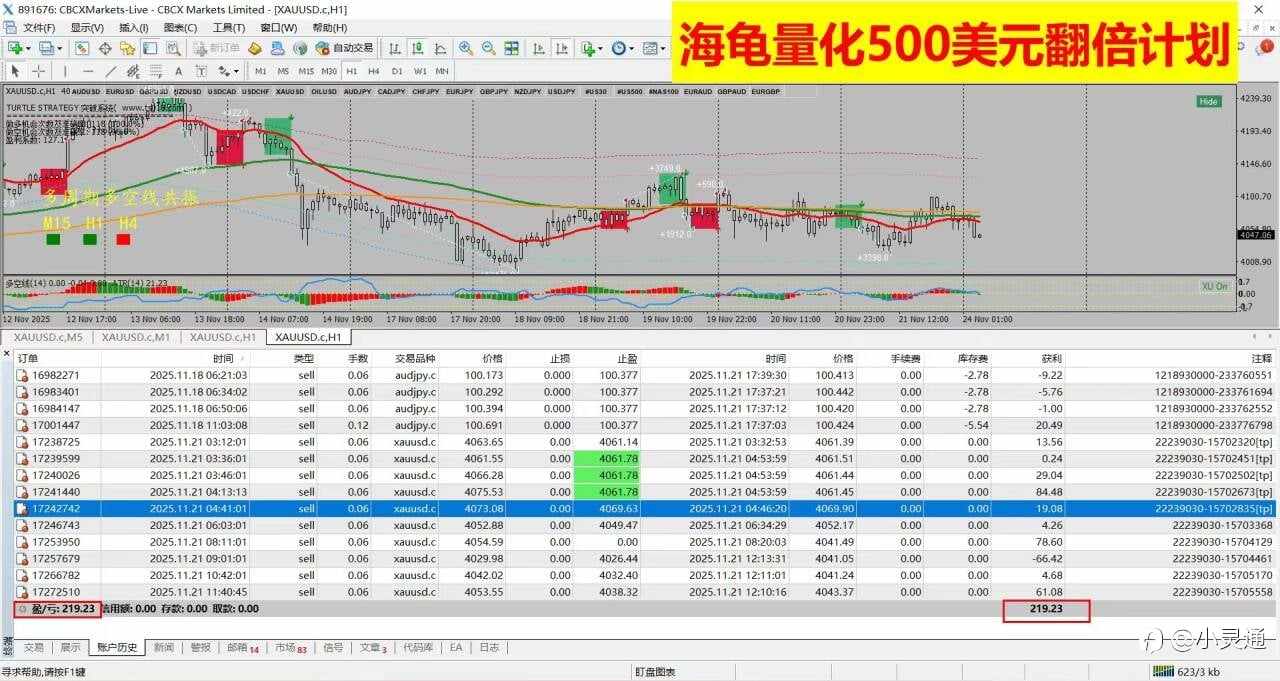1280x681 pixels.
Task: Open the New Order dialog icon
Action: click(200, 48)
